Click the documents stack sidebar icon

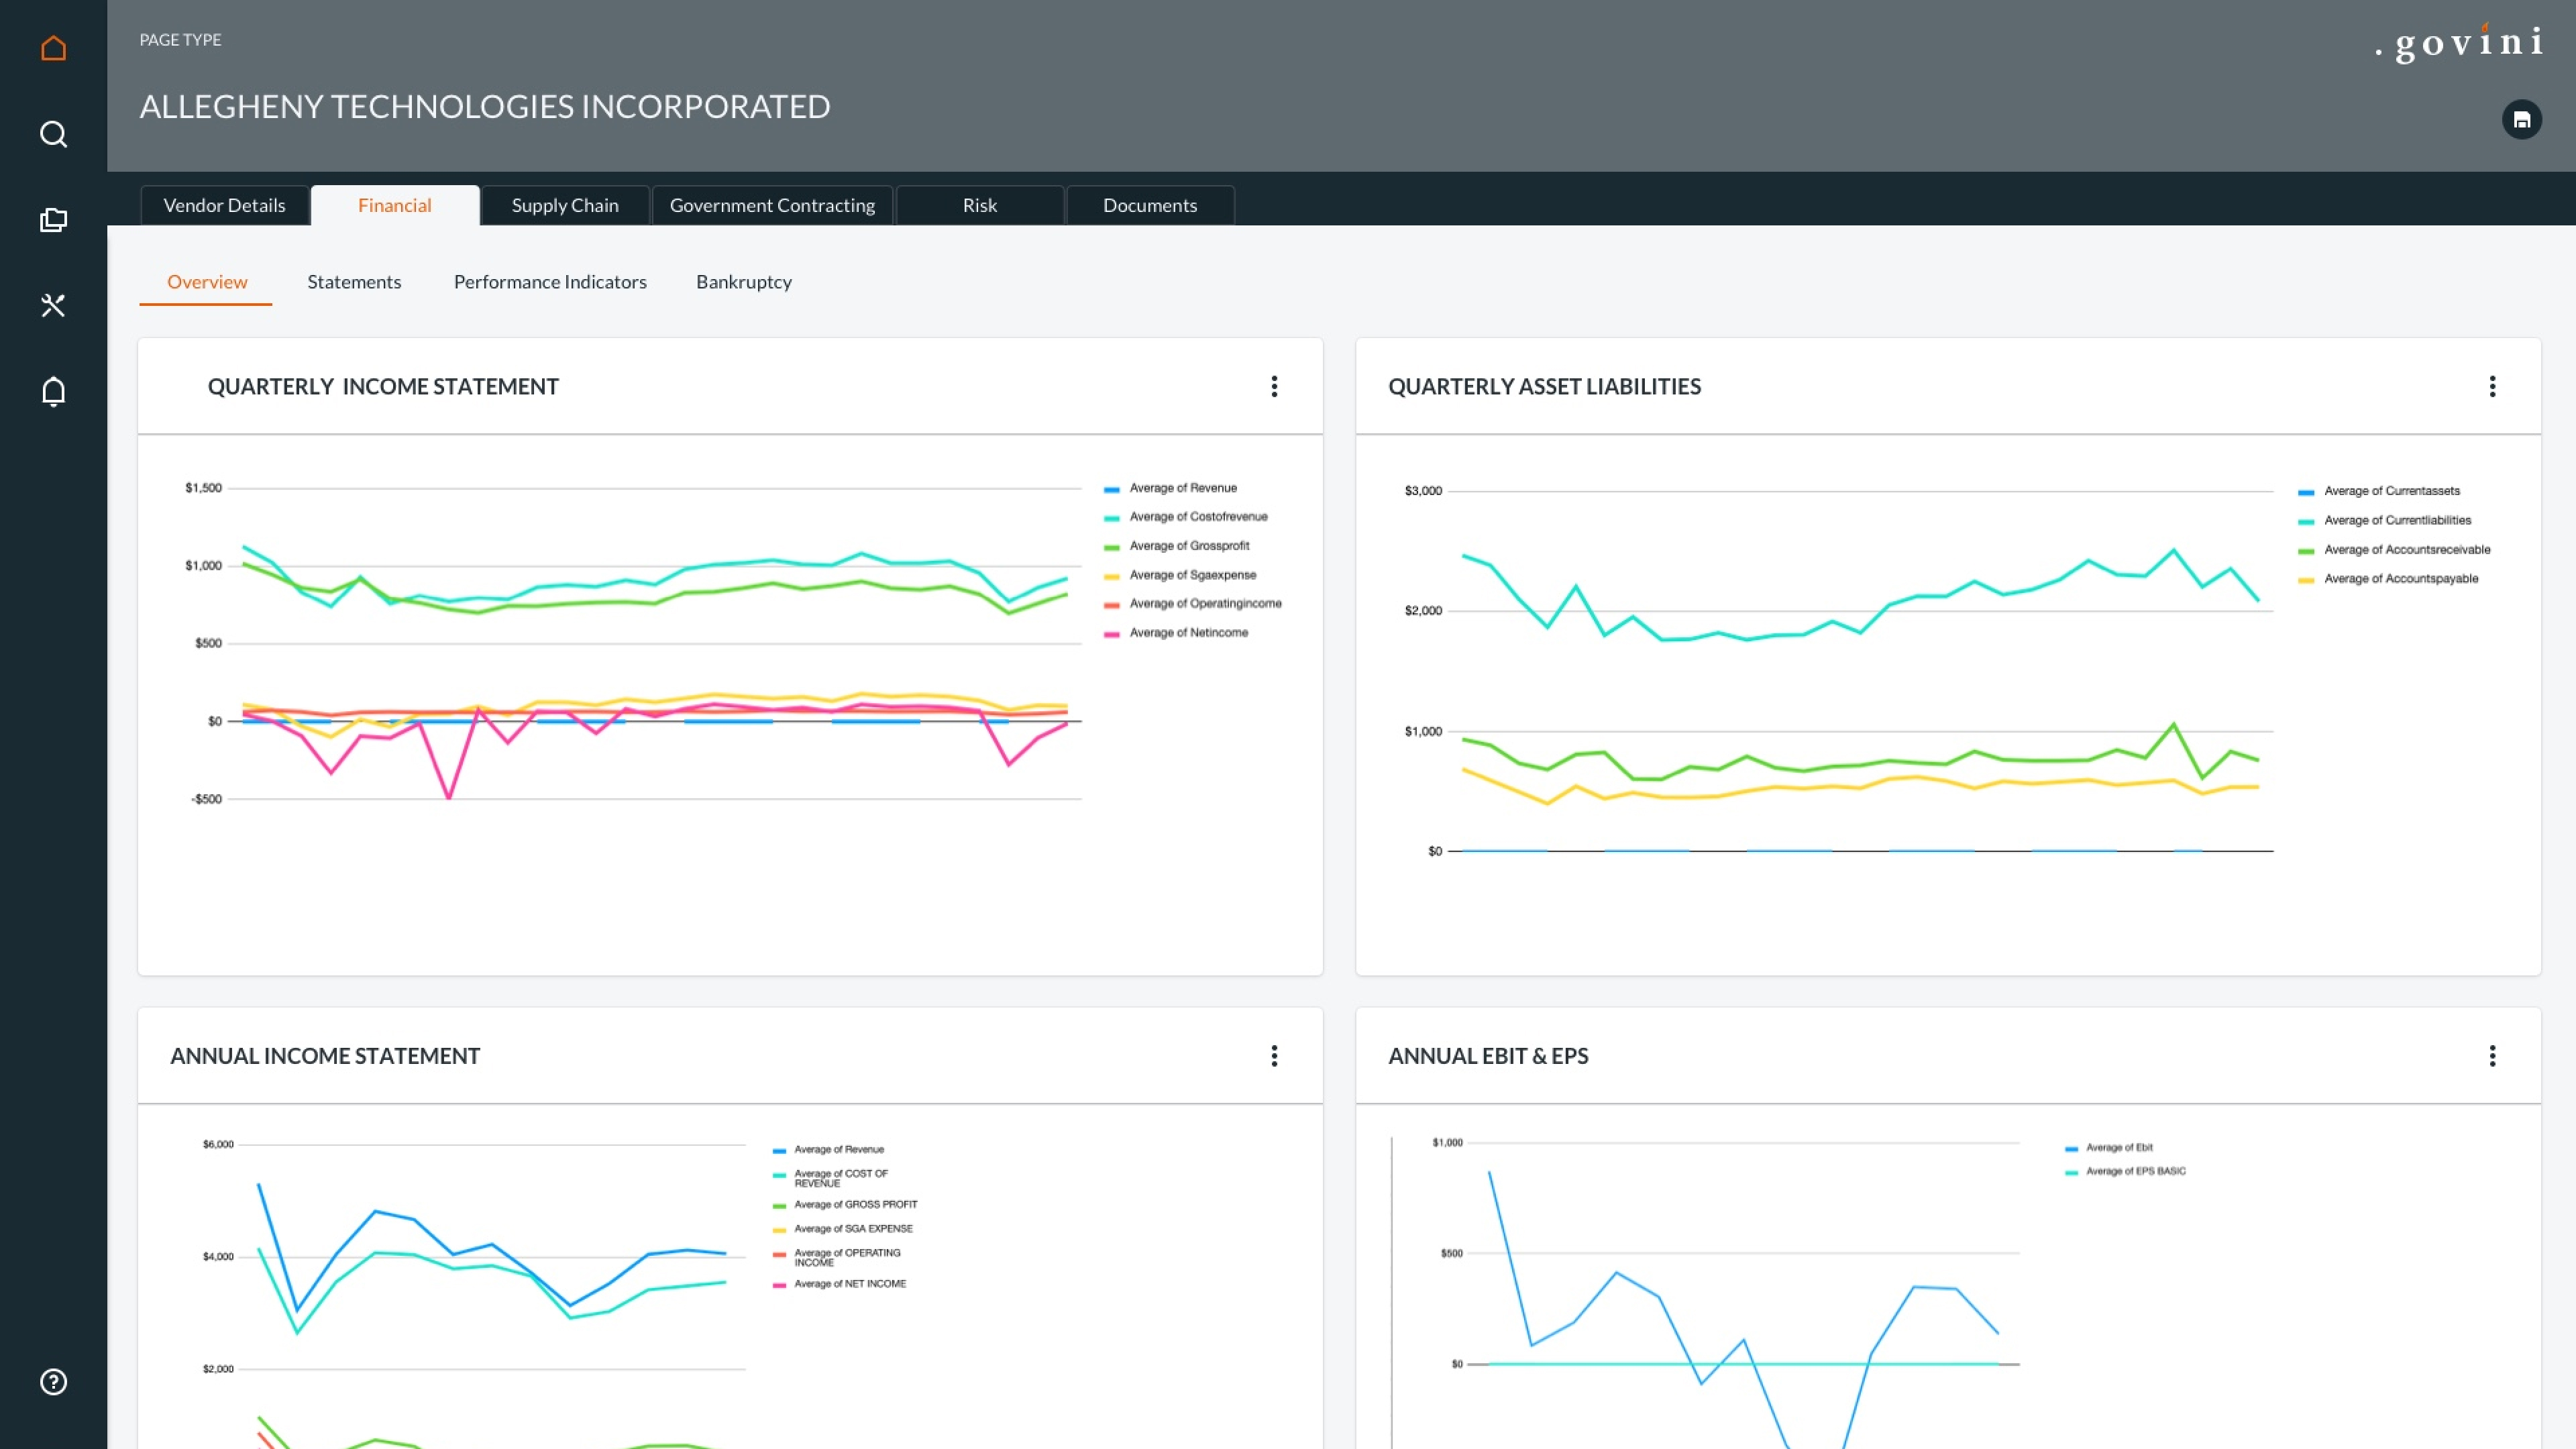53,220
